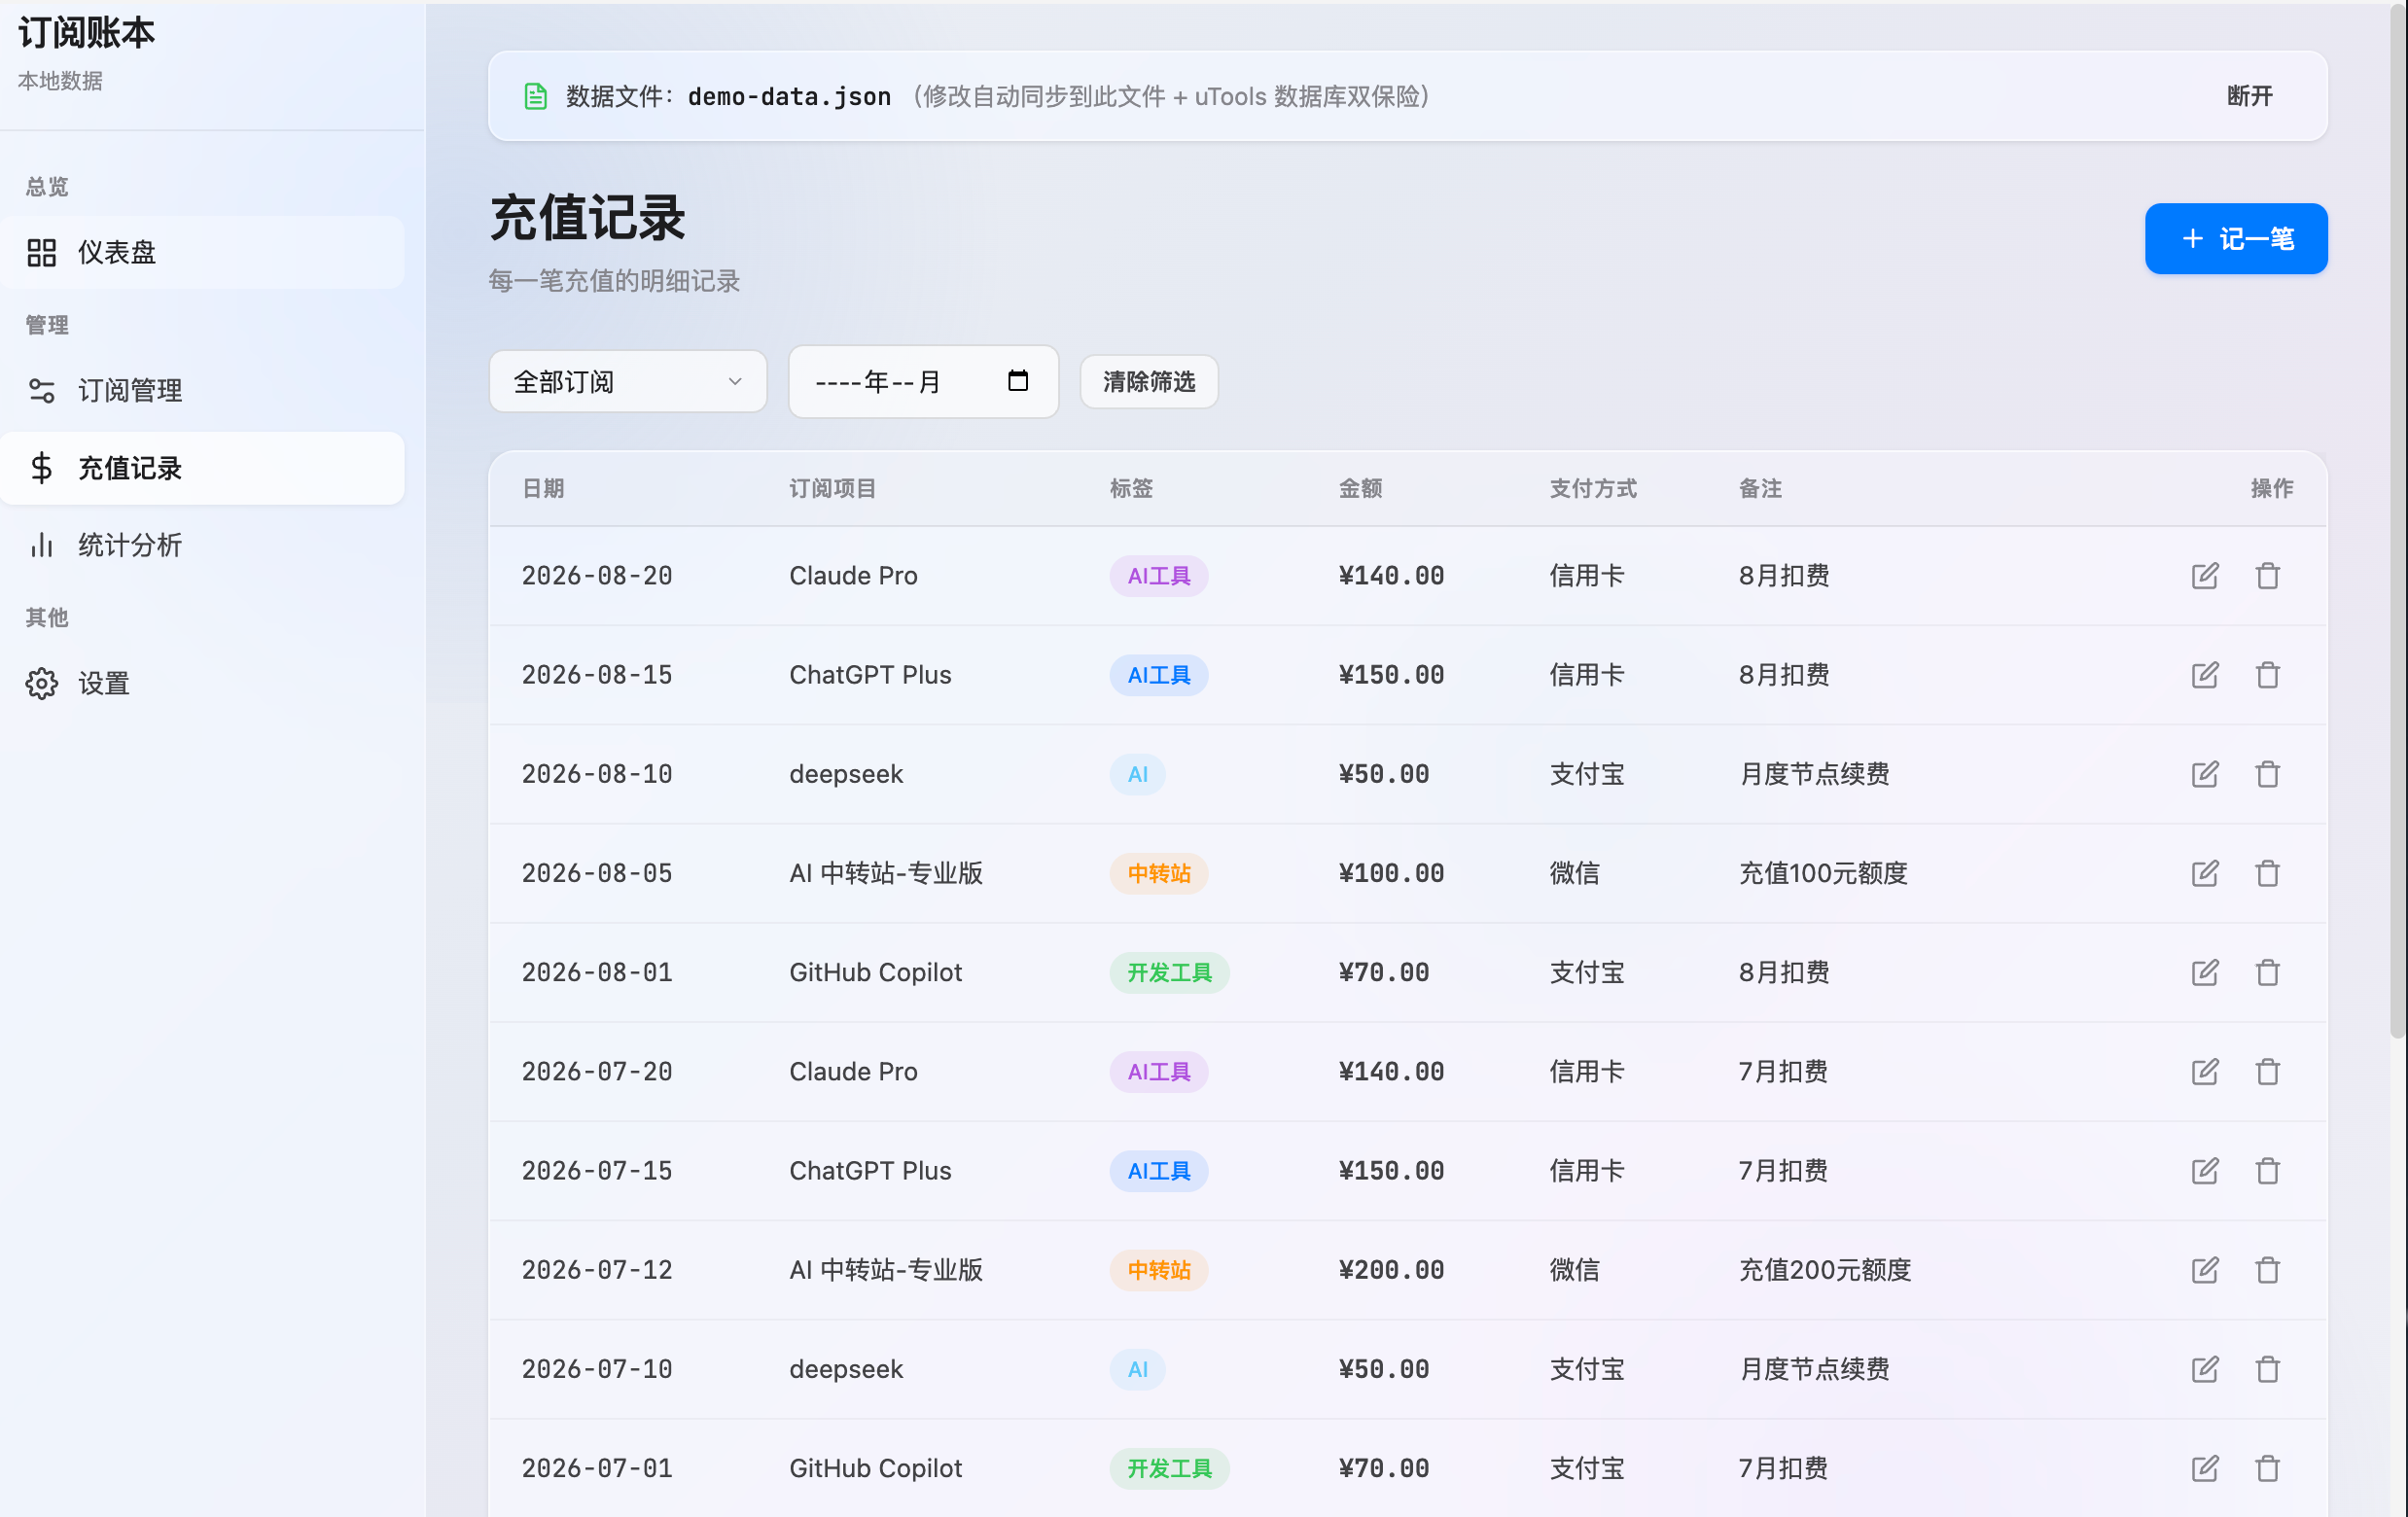Click GitHub Copilot in the 2026-07-01 row
The width and height of the screenshot is (2408, 1517).
(875, 1468)
